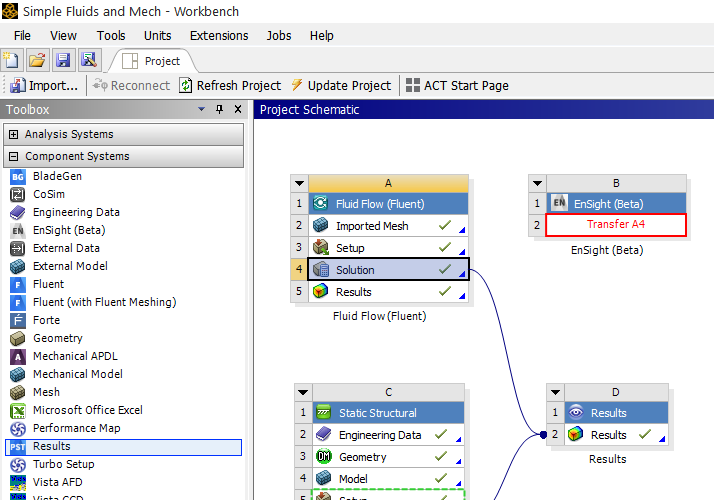Select the Mesh component icon

pyautogui.click(x=18, y=392)
